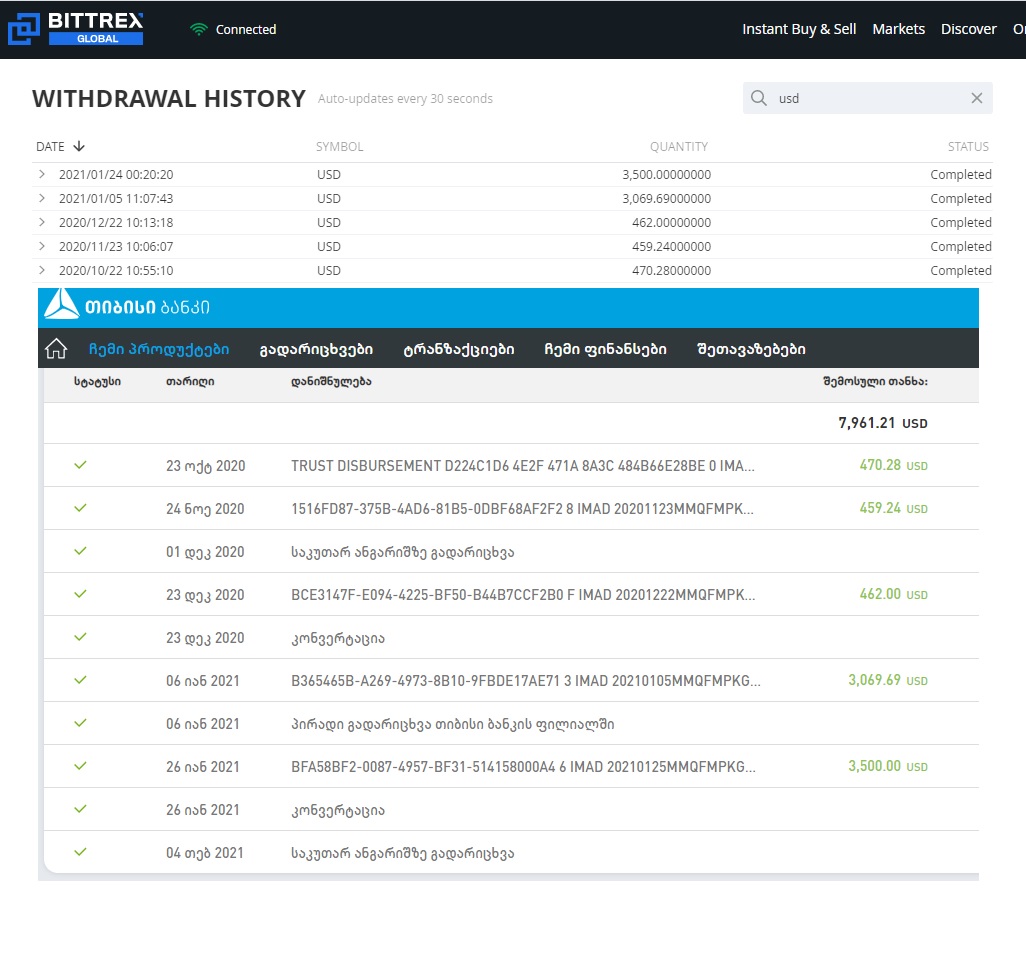1026x958 pixels.
Task: Click Completed status of 2020/10/22 row
Action: coord(961,270)
